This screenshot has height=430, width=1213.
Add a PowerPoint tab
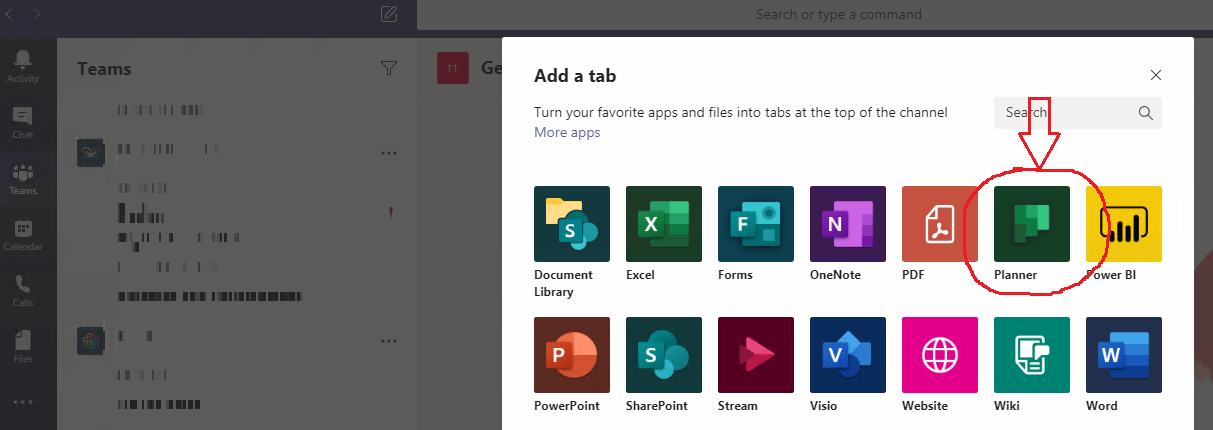(572, 355)
